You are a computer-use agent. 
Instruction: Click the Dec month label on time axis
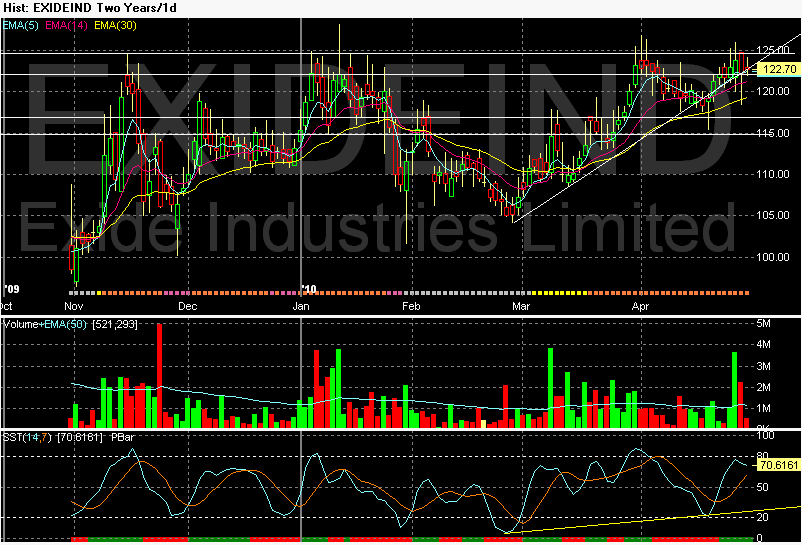pos(188,306)
